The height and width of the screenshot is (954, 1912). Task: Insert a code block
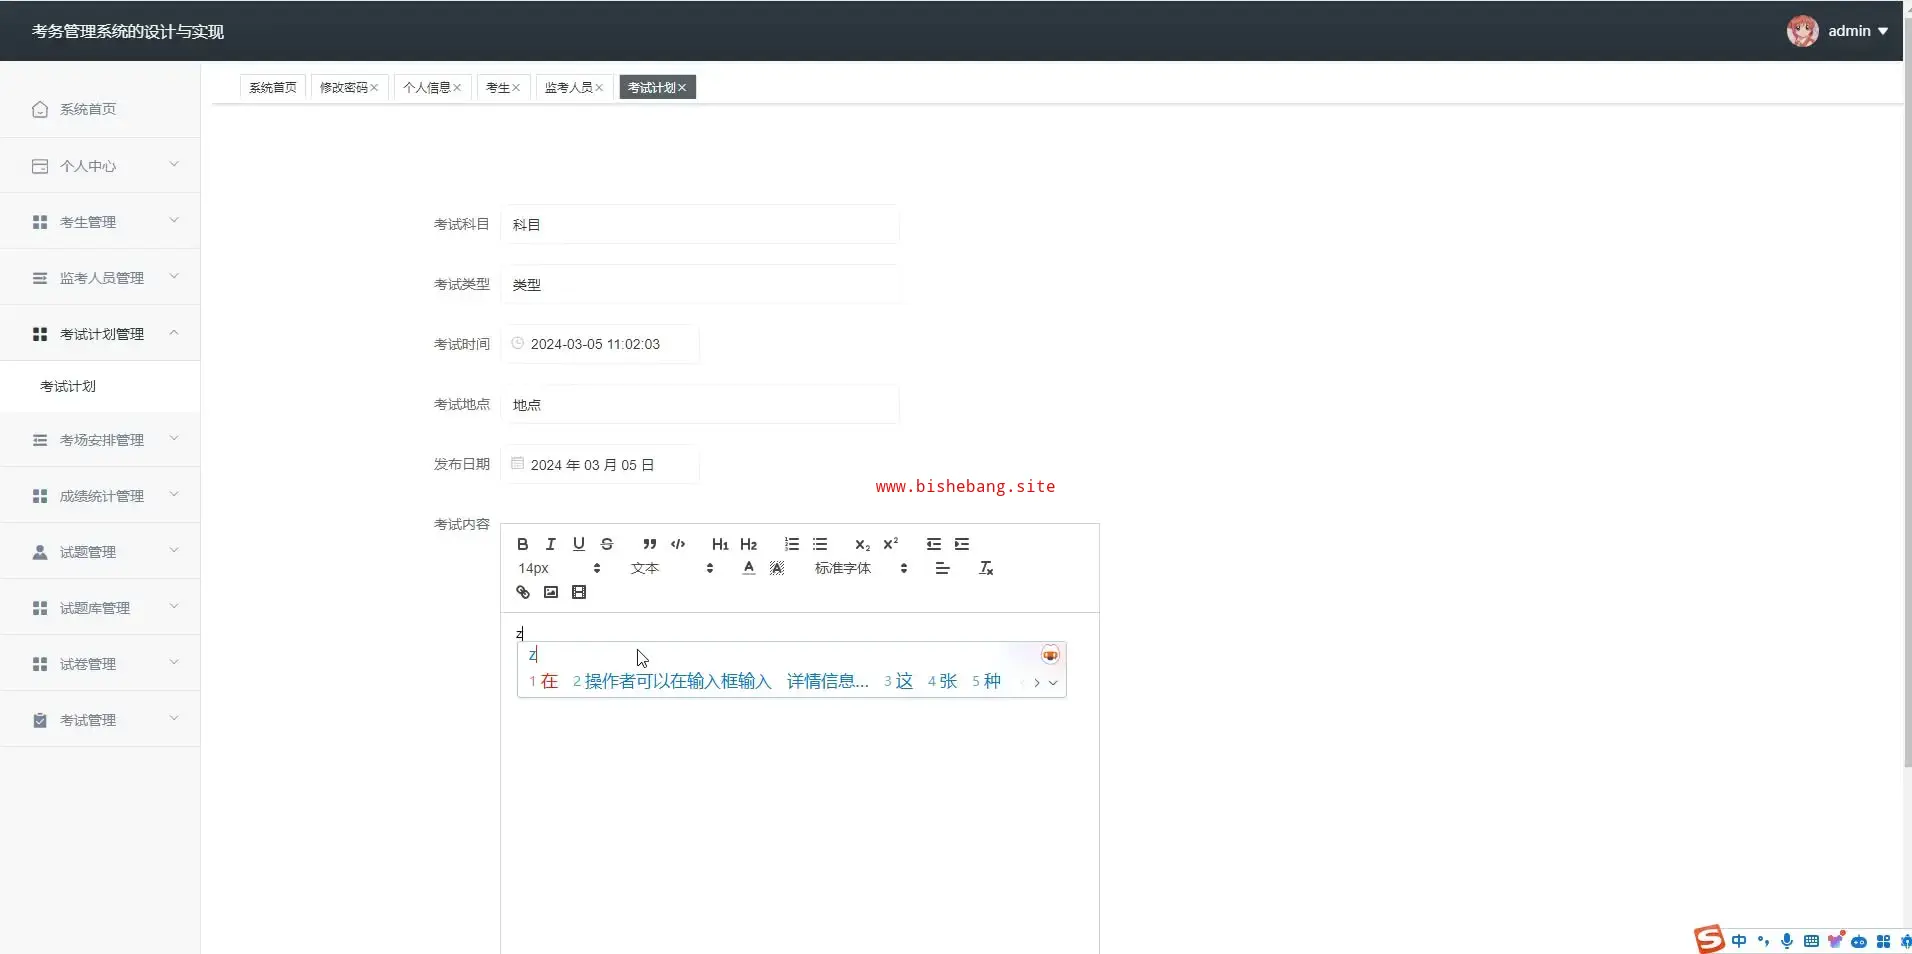(678, 544)
